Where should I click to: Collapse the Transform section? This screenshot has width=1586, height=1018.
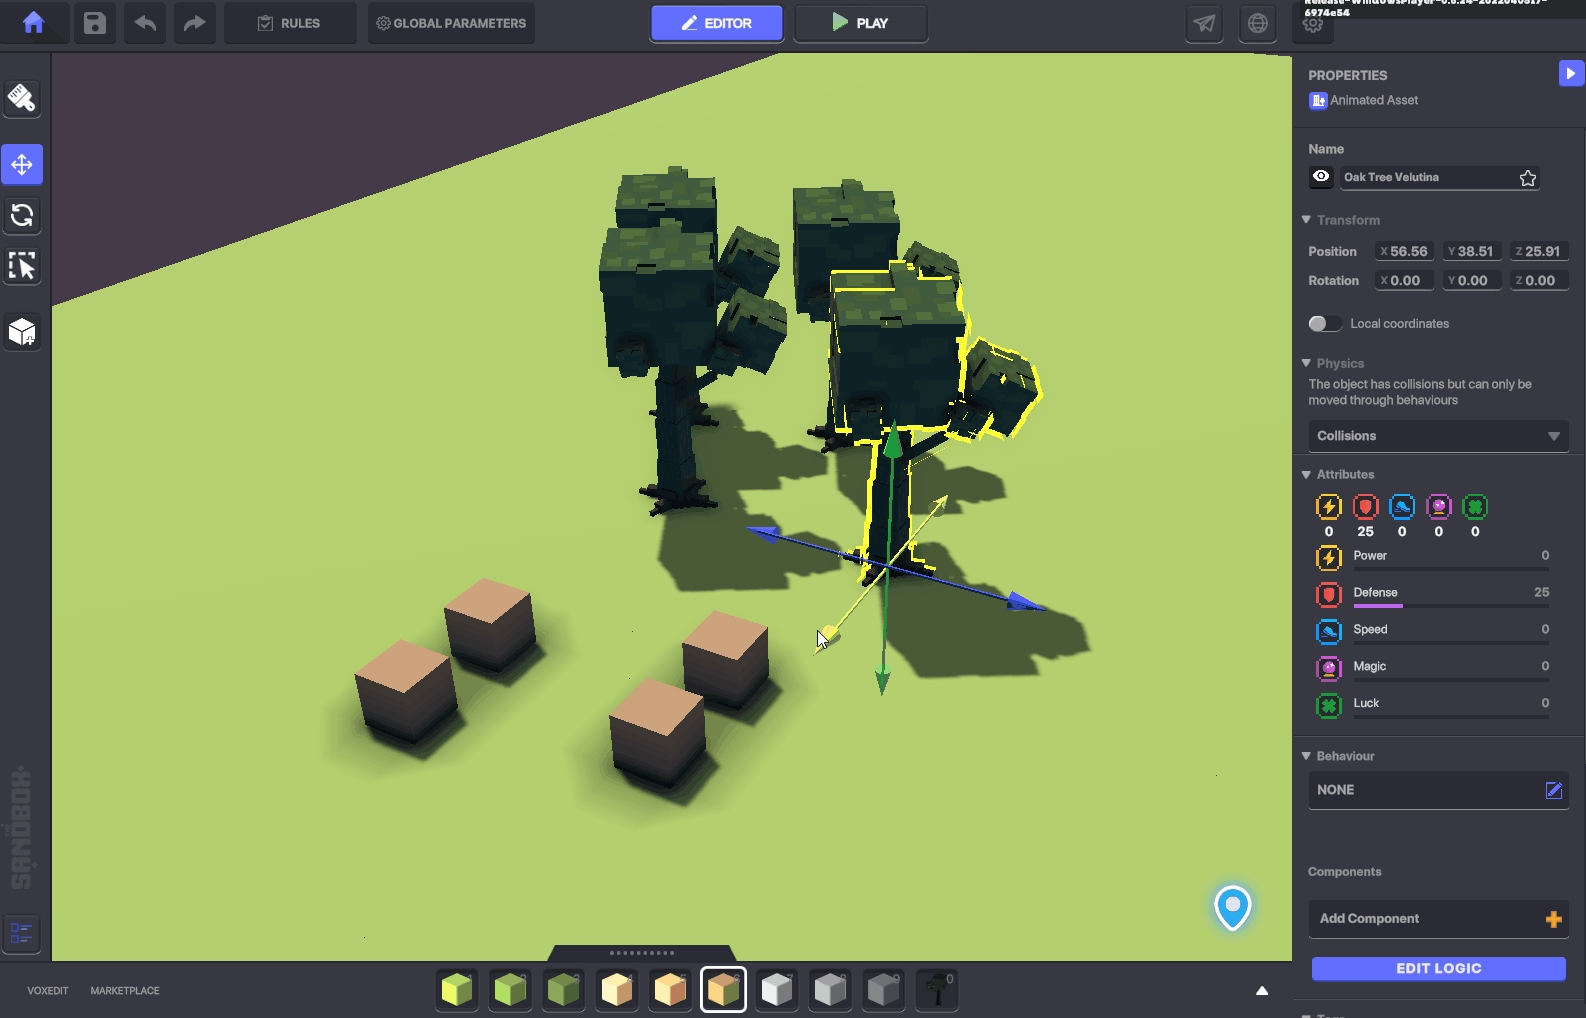(1306, 220)
